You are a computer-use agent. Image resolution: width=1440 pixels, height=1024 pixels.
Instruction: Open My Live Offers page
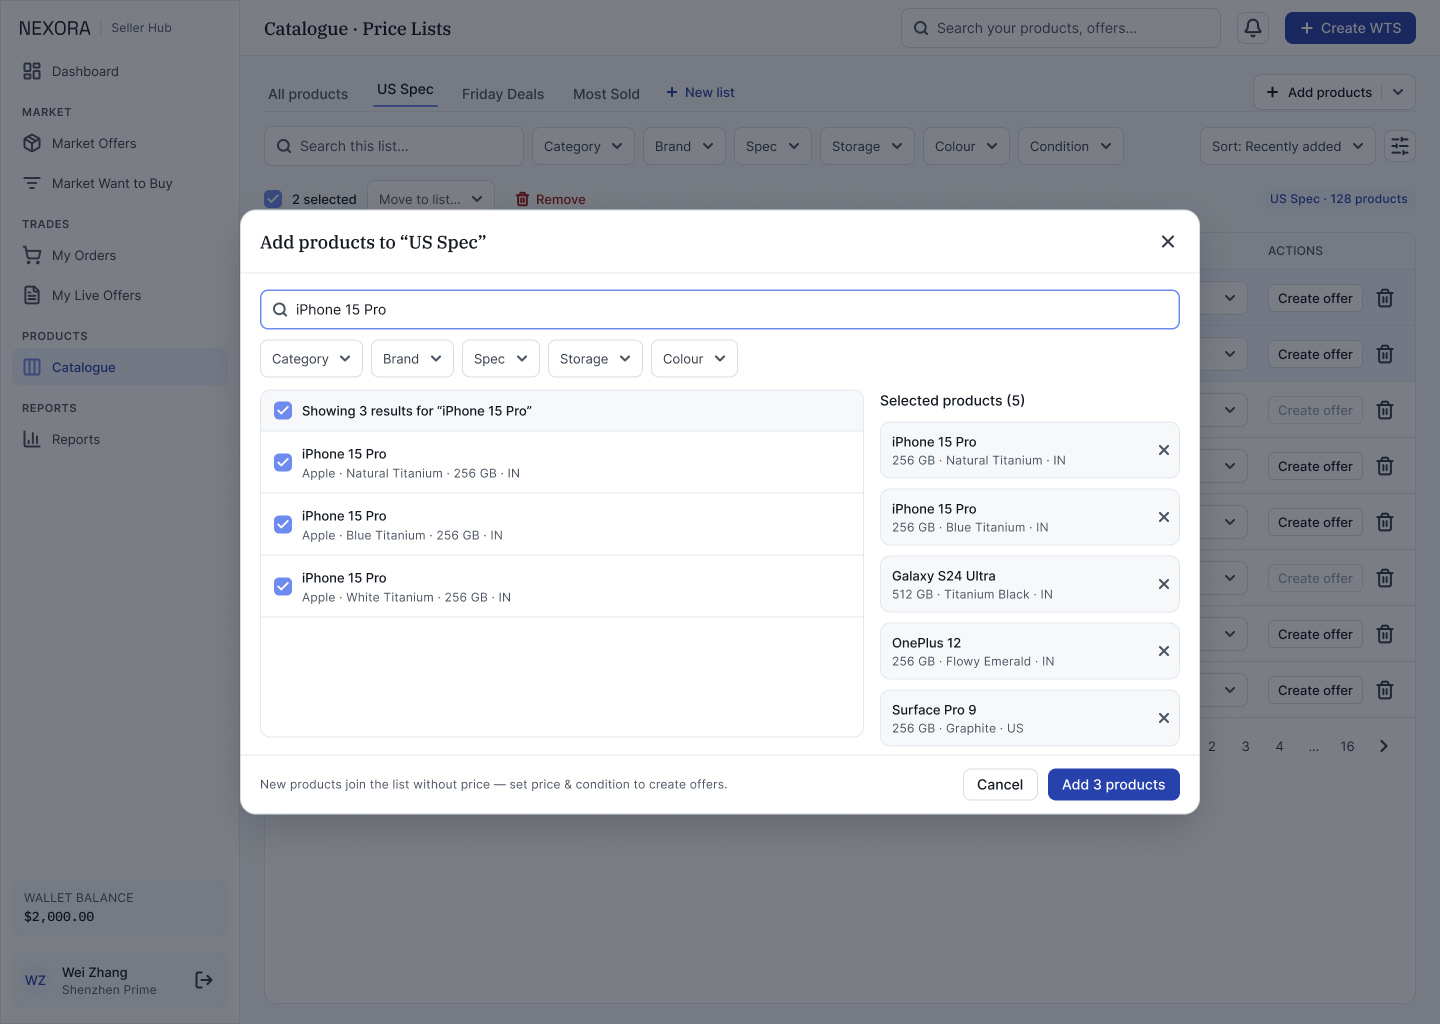pyautogui.click(x=120, y=295)
